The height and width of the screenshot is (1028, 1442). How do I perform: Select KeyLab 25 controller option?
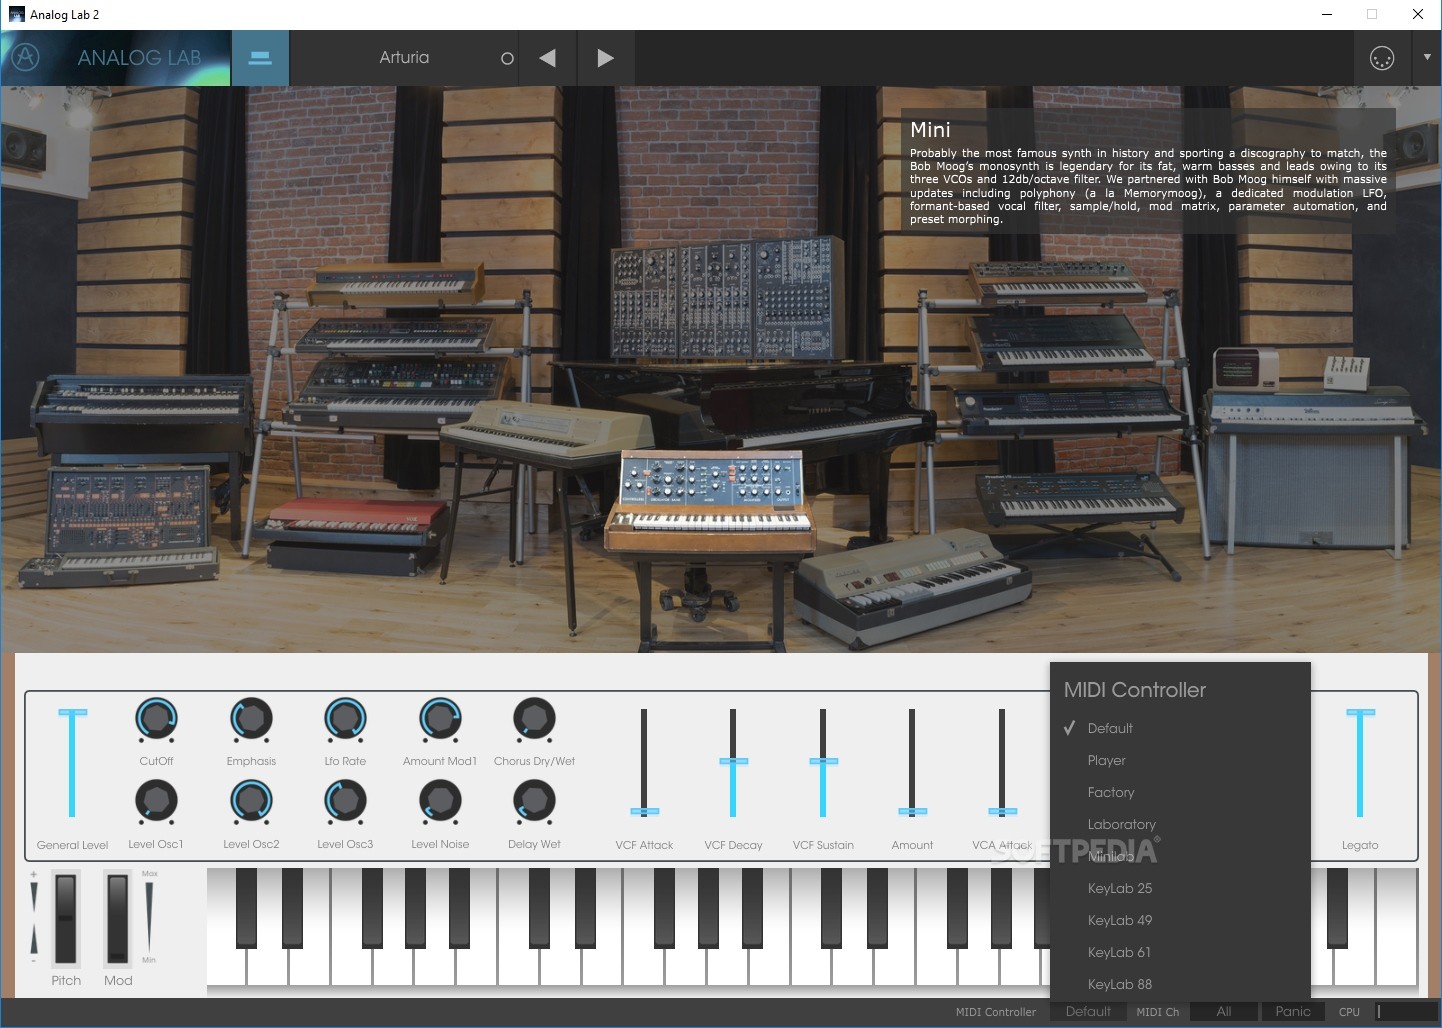(1180, 888)
